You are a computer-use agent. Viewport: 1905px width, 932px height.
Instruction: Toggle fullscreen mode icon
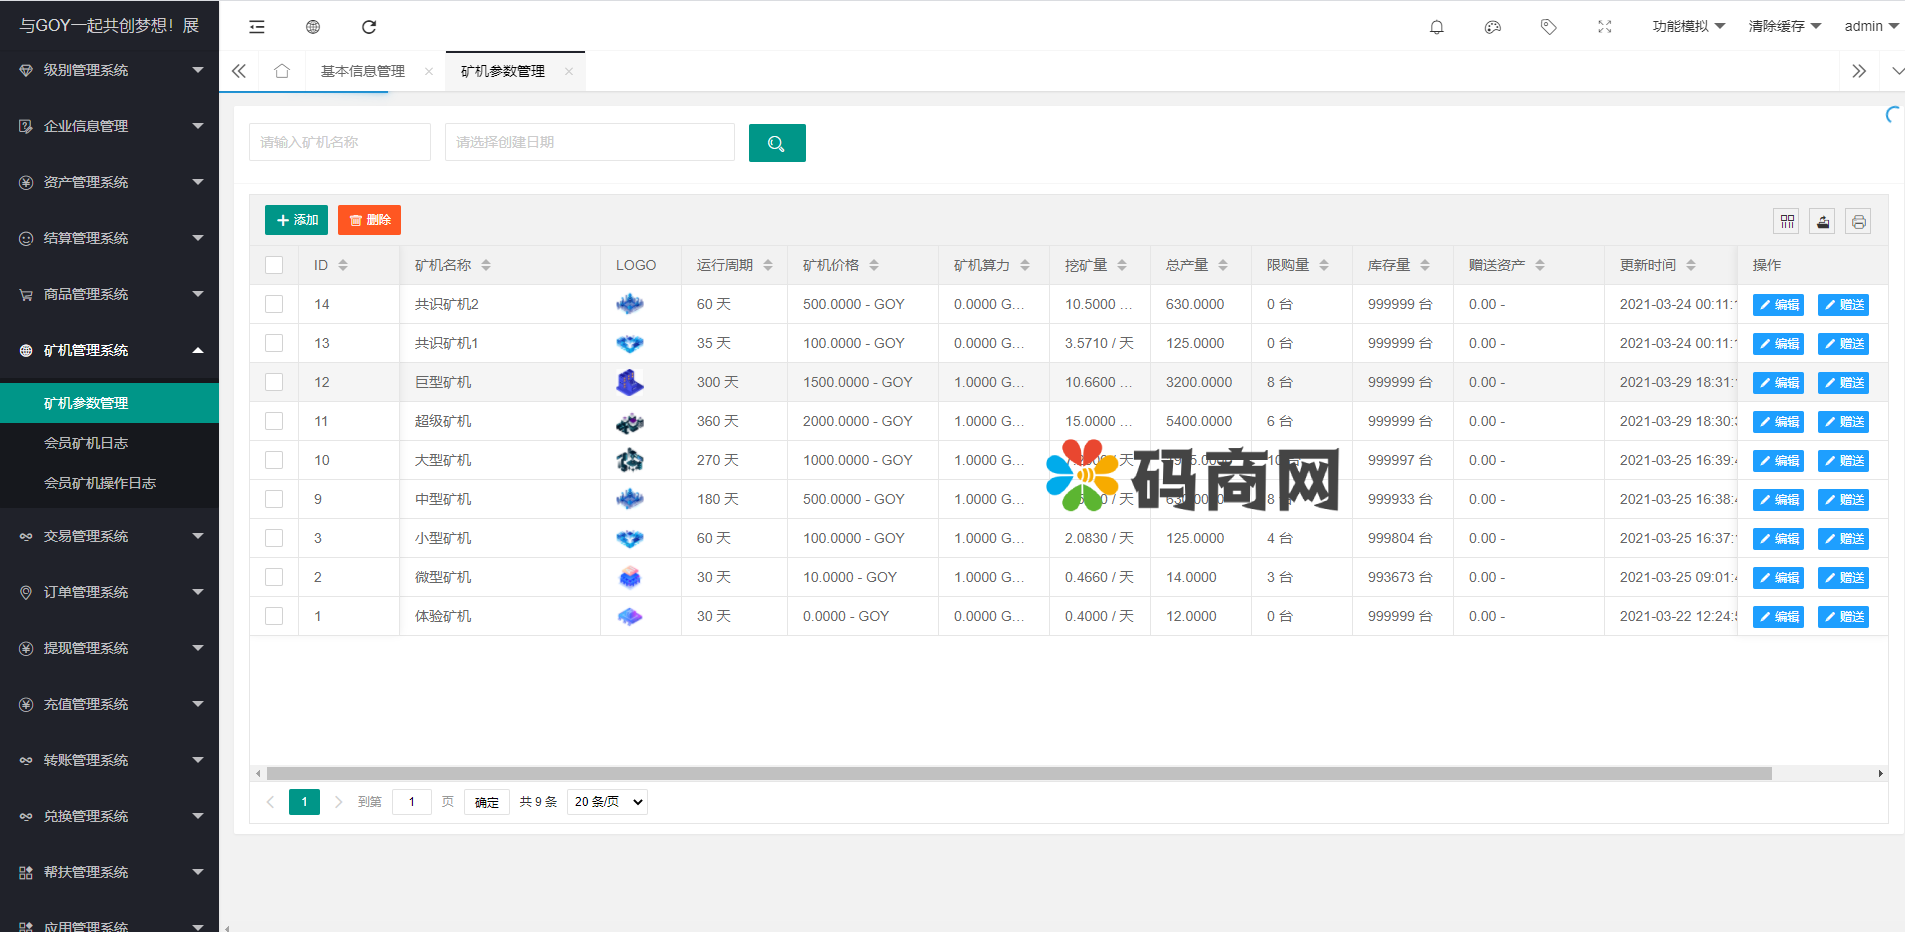click(x=1604, y=27)
